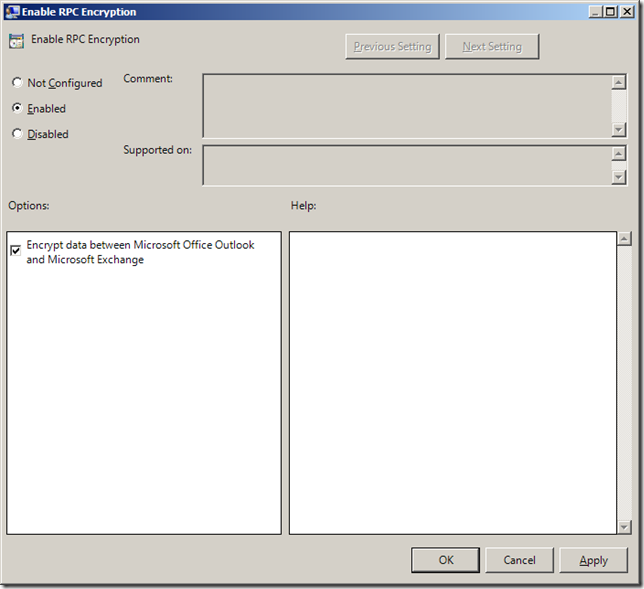Click the Help pane scroll up arrow

(624, 239)
